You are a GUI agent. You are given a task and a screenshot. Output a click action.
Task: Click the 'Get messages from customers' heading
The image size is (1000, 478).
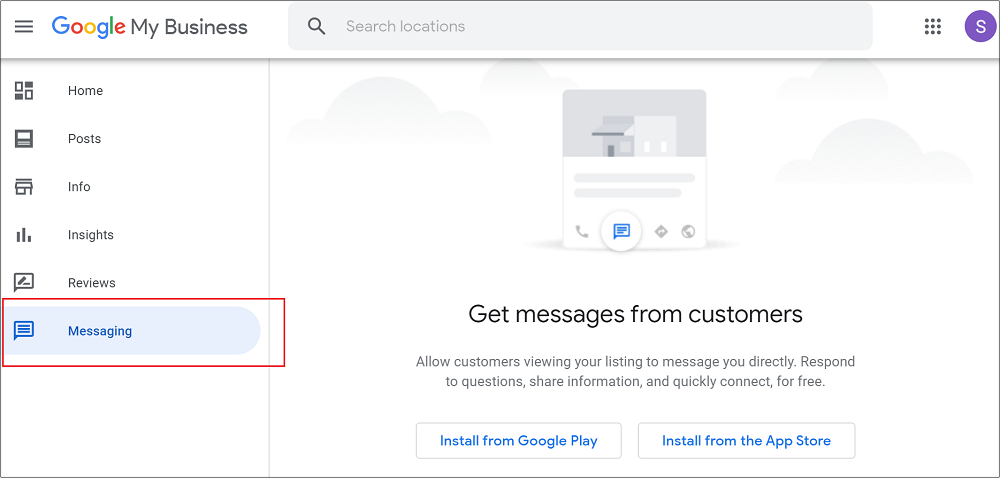click(x=635, y=314)
